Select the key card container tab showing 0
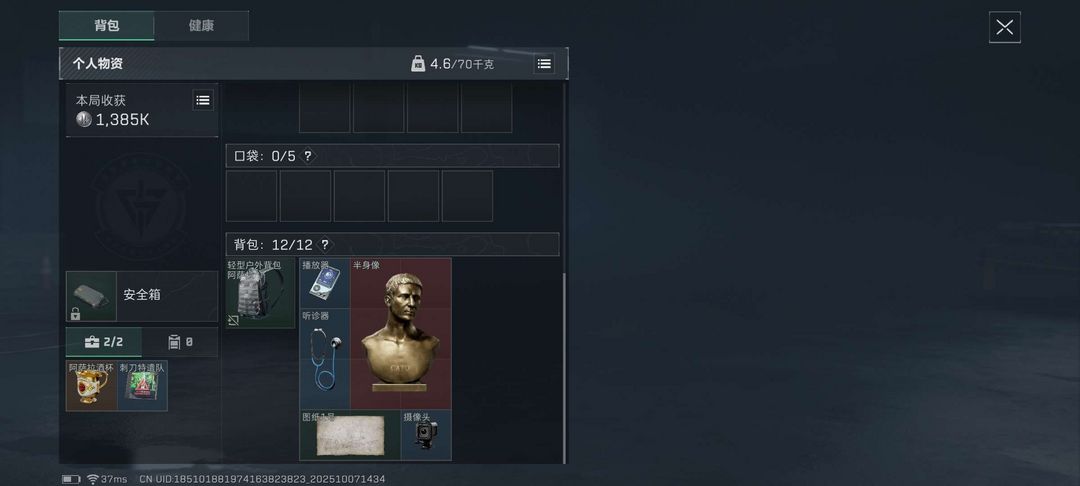 pyautogui.click(x=180, y=341)
